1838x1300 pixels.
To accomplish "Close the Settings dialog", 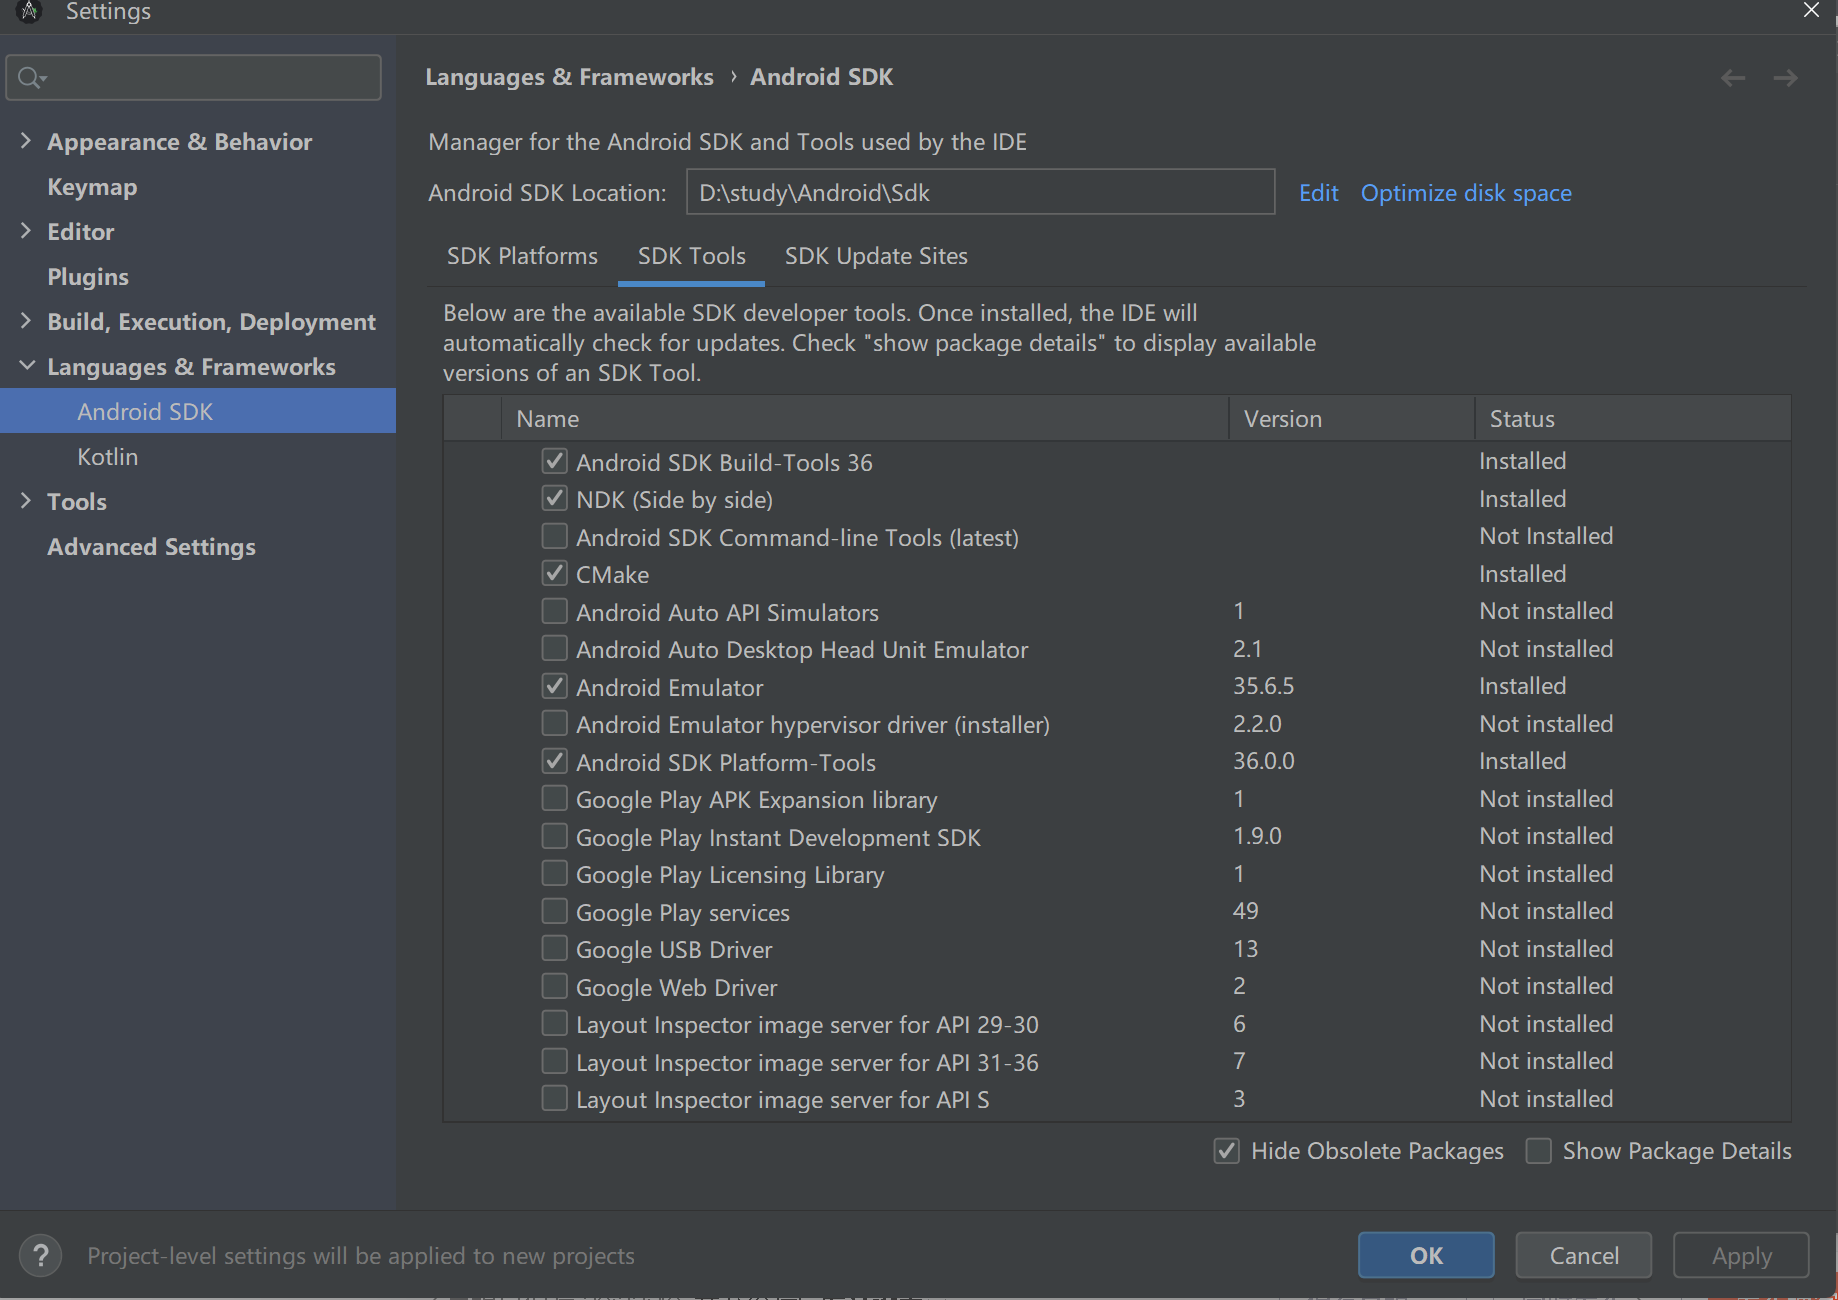I will [x=1811, y=10].
